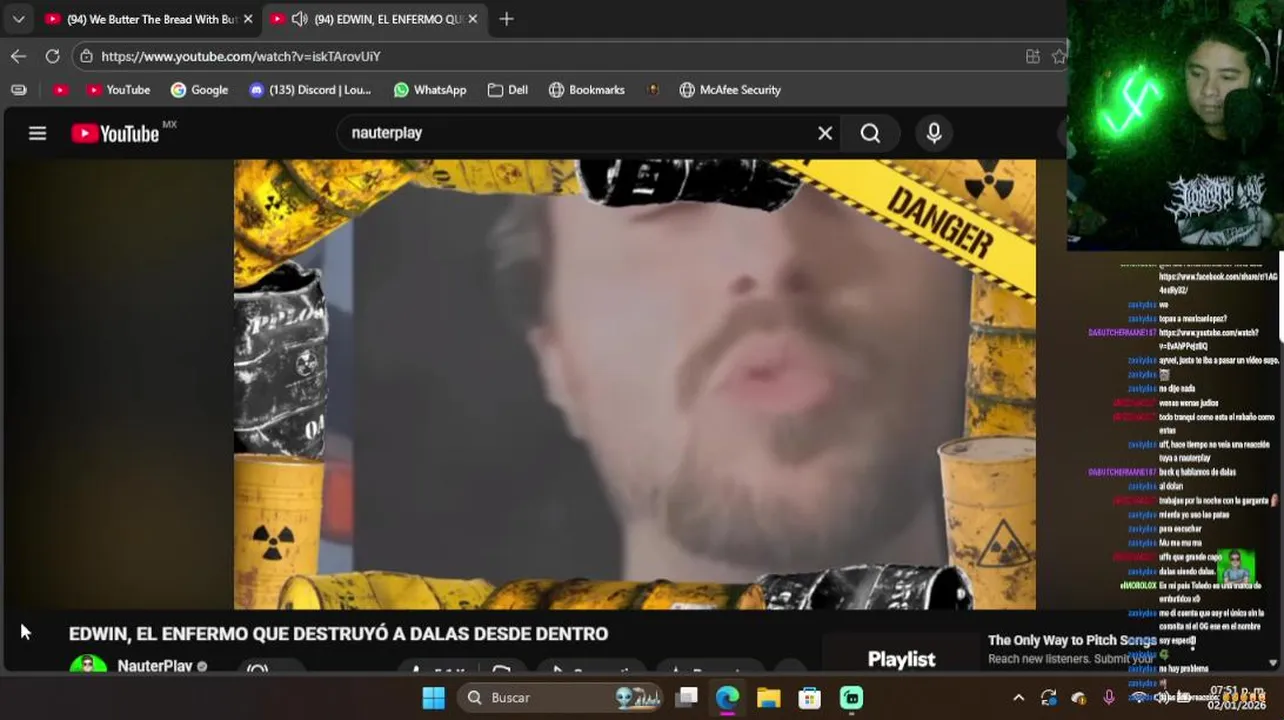Select the 'EDWIN, EL ENFERMO' tab

click(376, 19)
